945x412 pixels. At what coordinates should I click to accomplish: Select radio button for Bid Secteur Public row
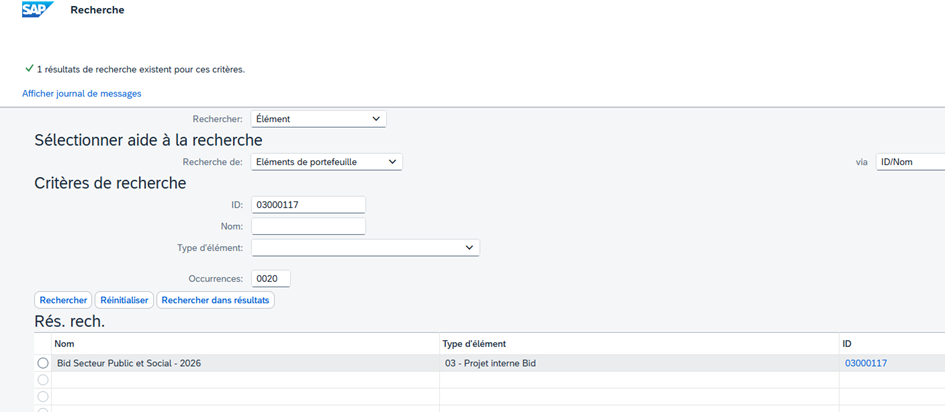tap(43, 363)
